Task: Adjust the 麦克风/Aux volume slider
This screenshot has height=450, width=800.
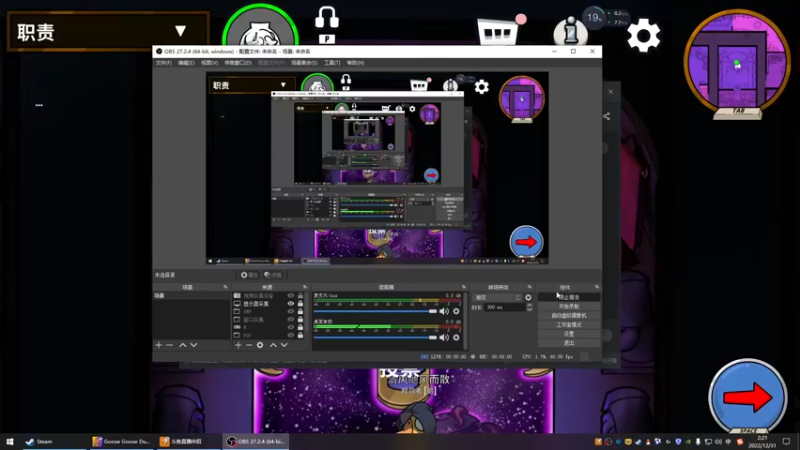Action: pyautogui.click(x=376, y=311)
